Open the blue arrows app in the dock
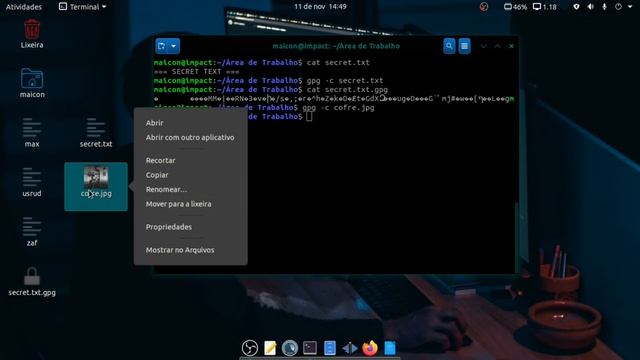Image resolution: width=640 pixels, height=360 pixels. click(350, 348)
